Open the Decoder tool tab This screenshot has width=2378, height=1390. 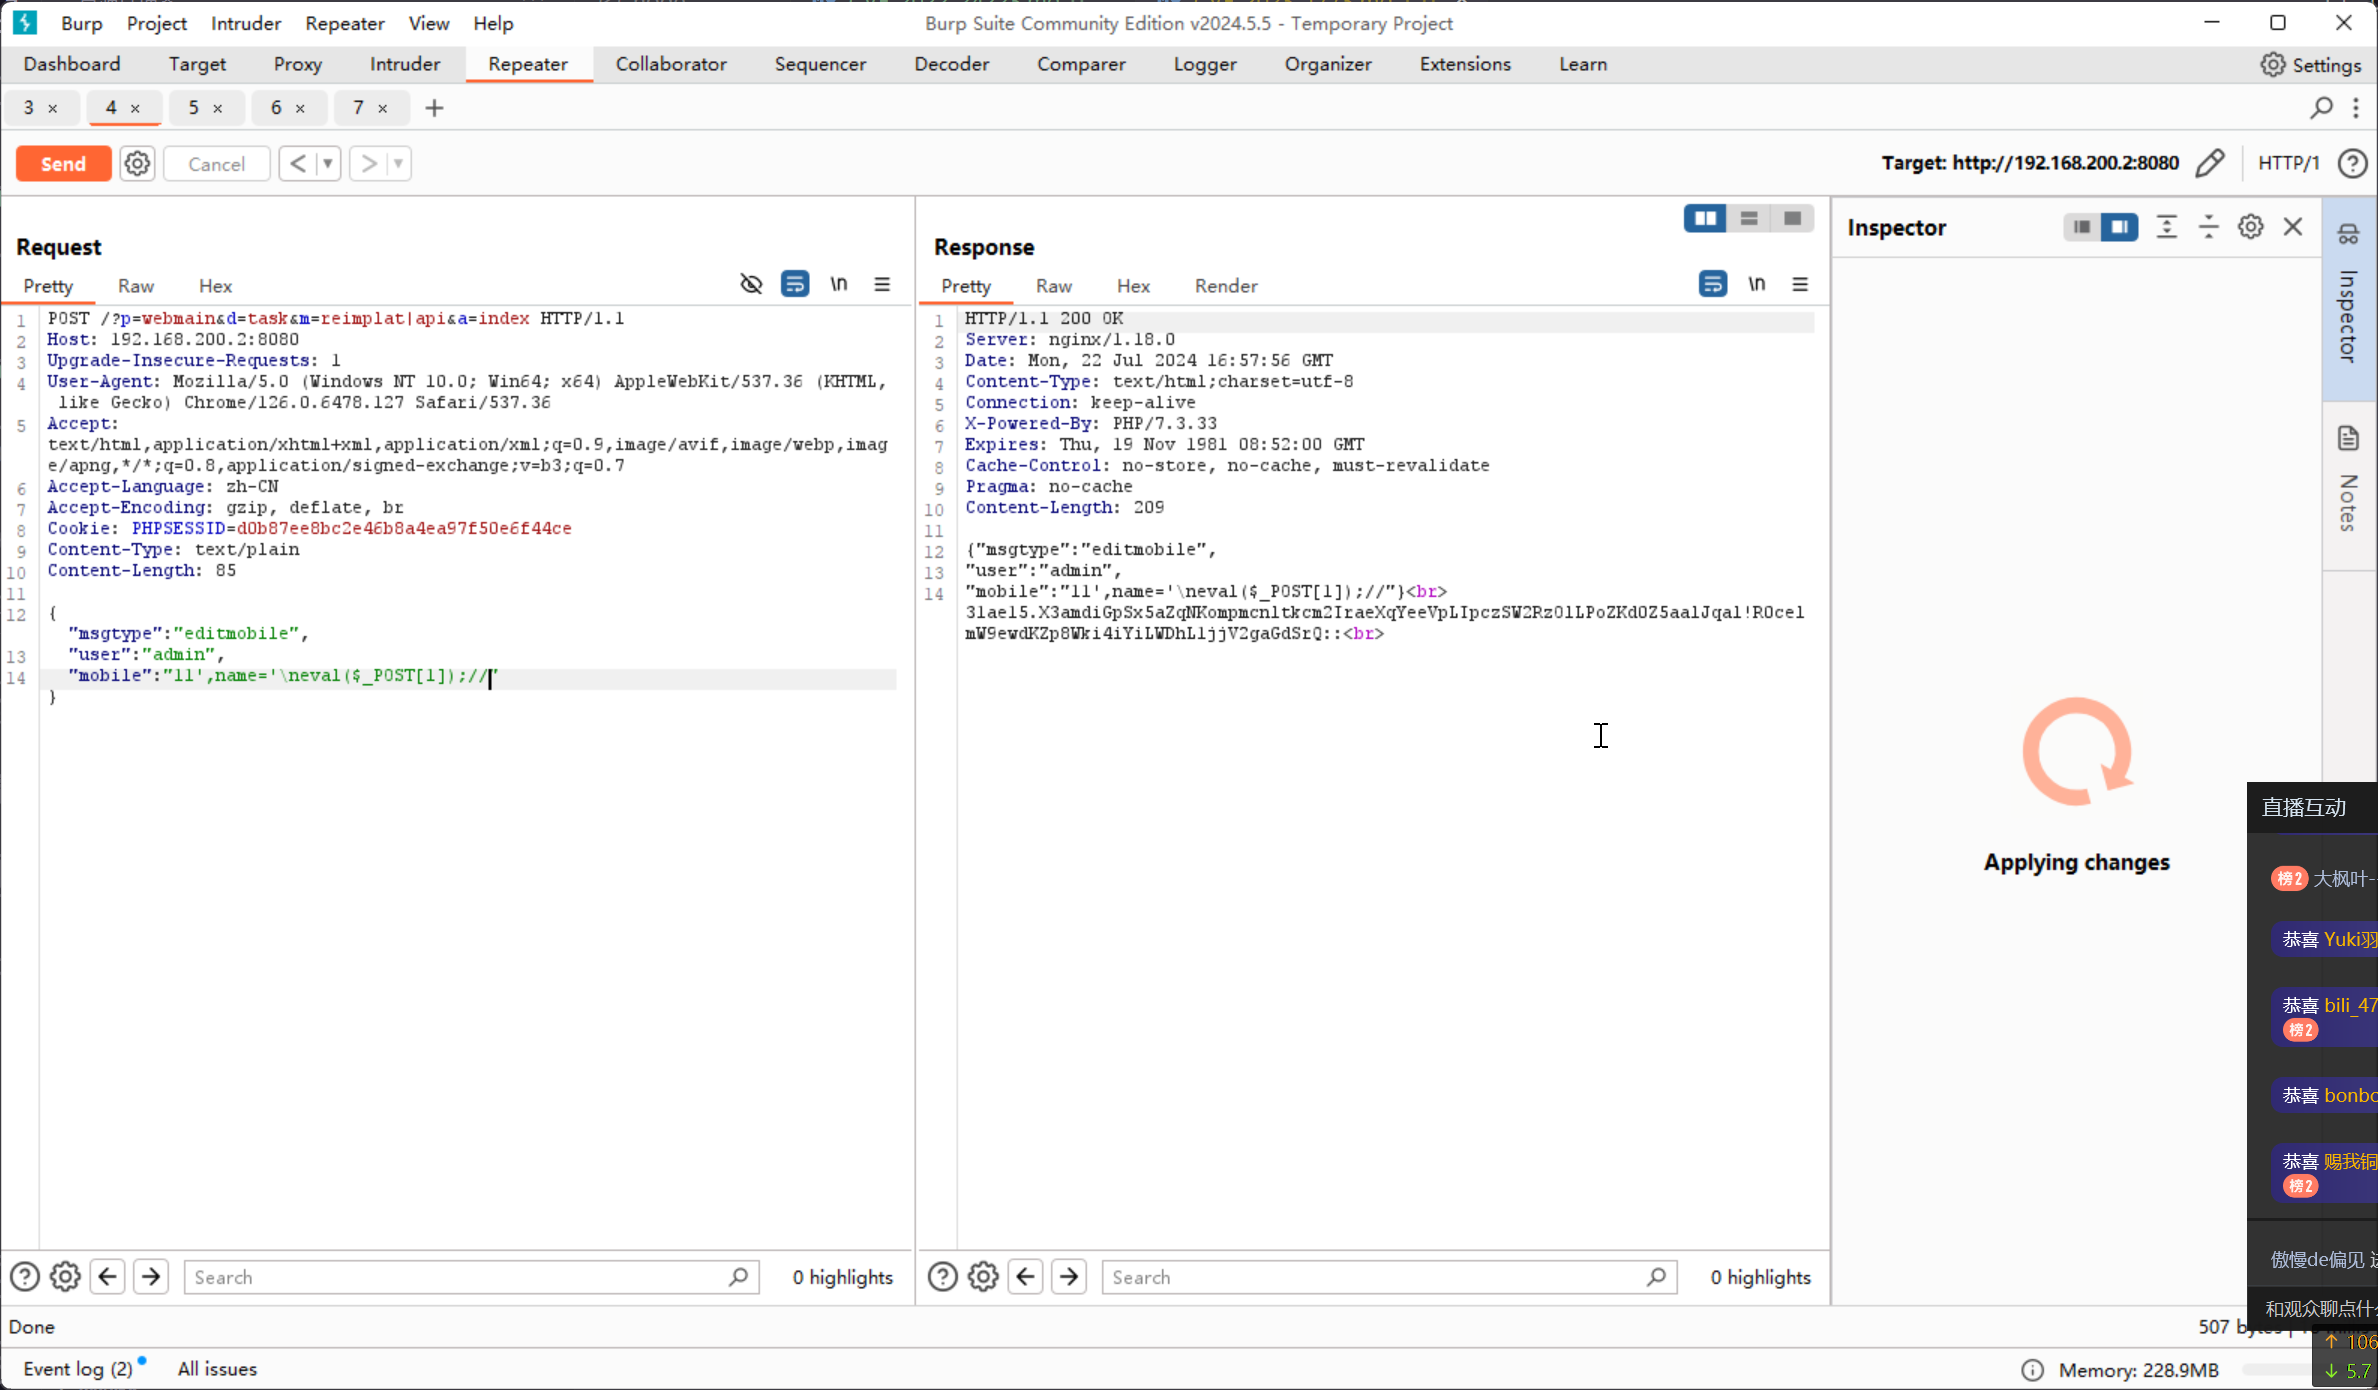pyautogui.click(x=951, y=64)
